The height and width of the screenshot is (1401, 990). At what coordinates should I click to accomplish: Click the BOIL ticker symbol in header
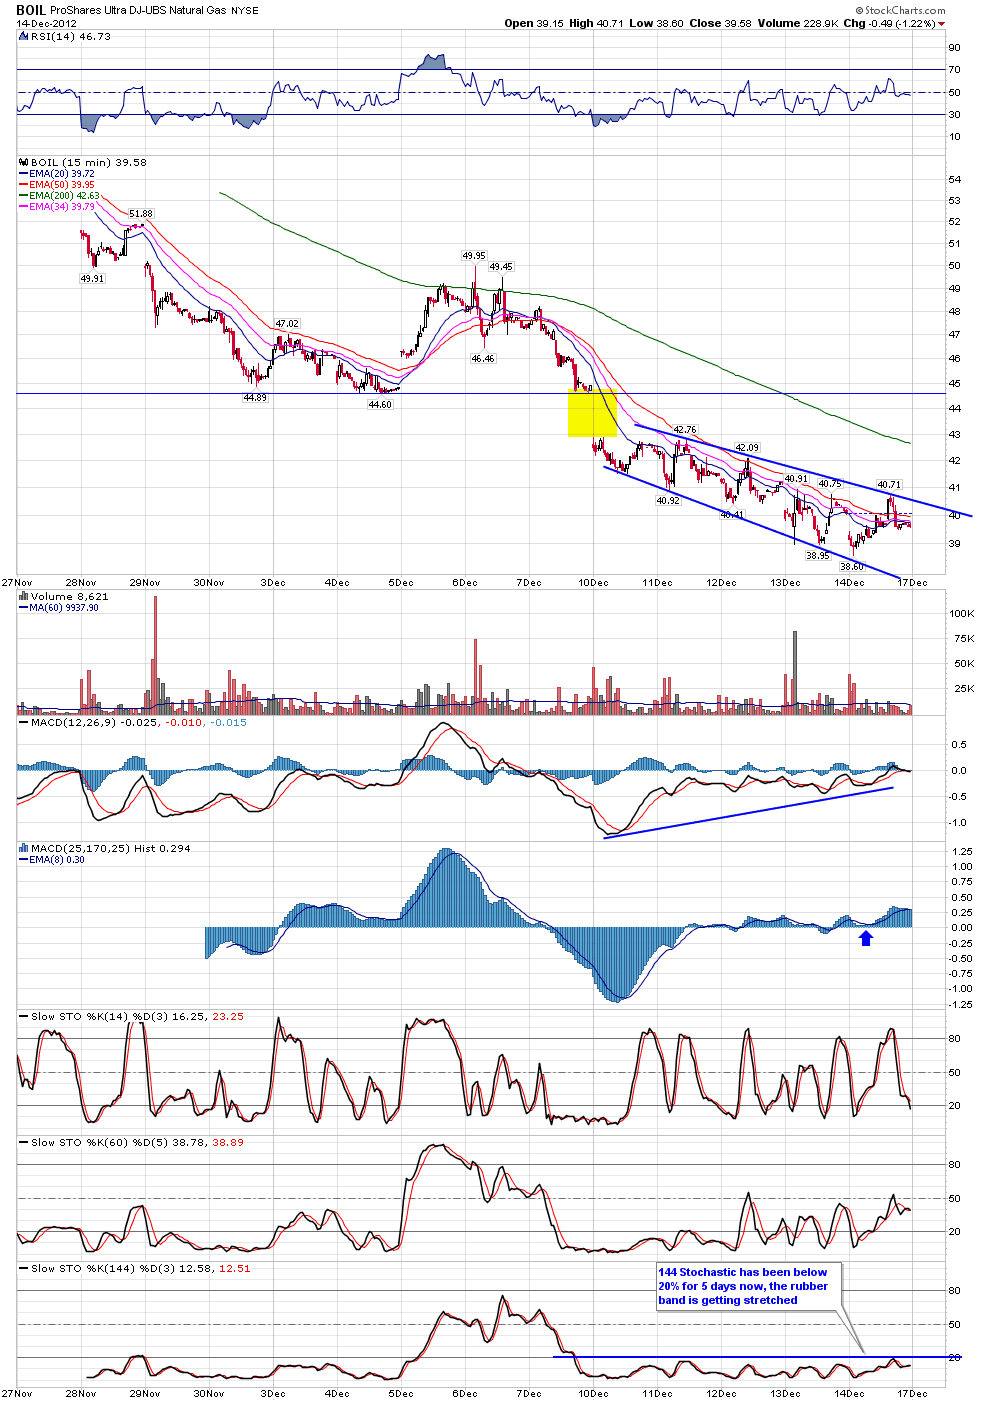[x=31, y=10]
